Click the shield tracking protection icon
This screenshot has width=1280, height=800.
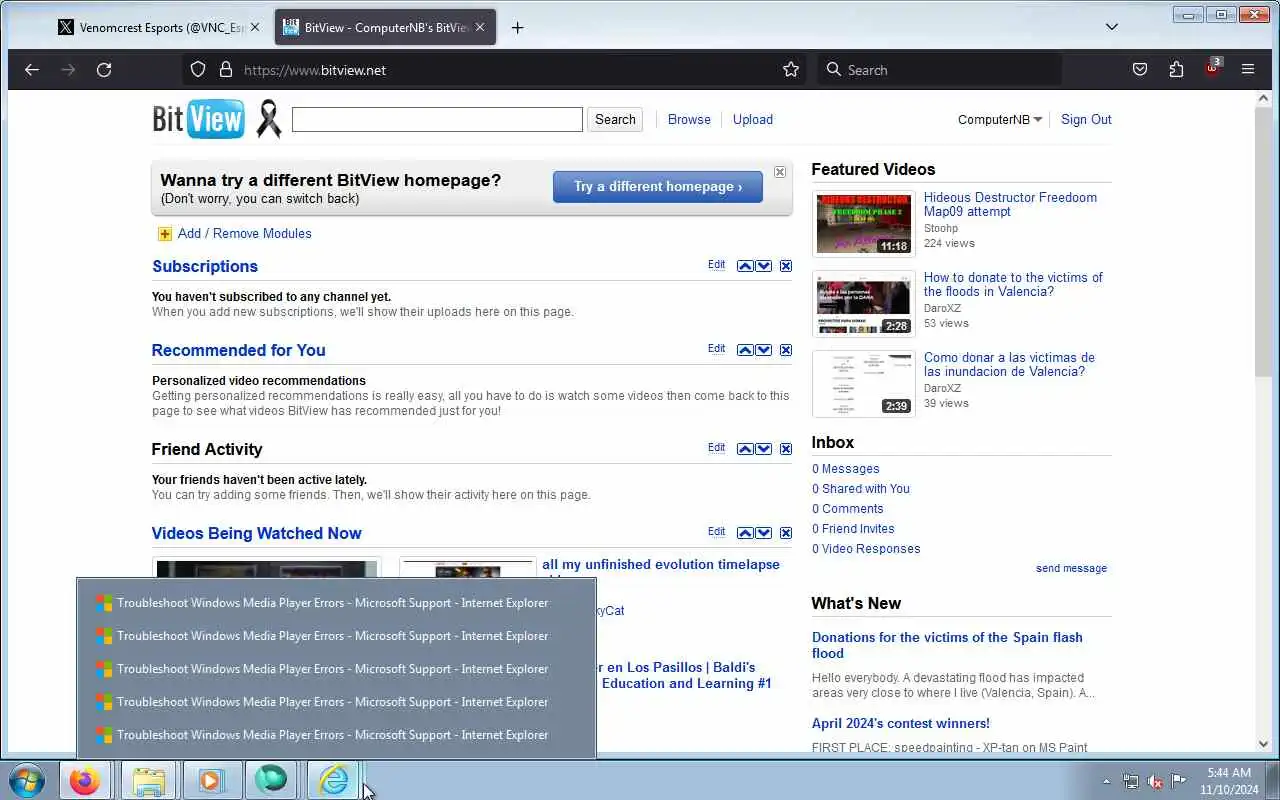click(198, 70)
